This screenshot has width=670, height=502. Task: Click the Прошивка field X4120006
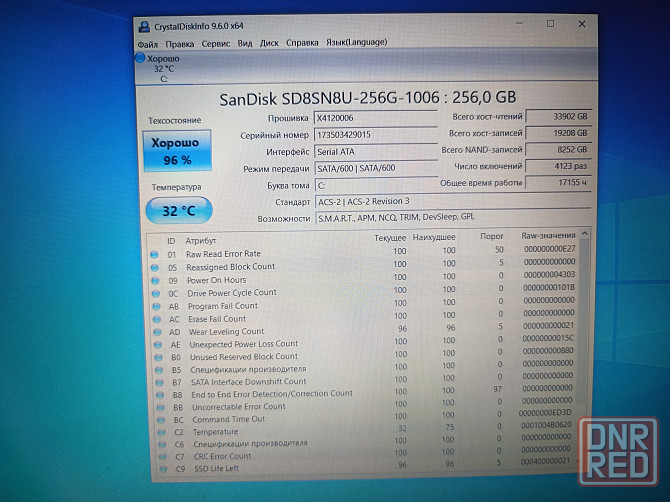coord(376,118)
